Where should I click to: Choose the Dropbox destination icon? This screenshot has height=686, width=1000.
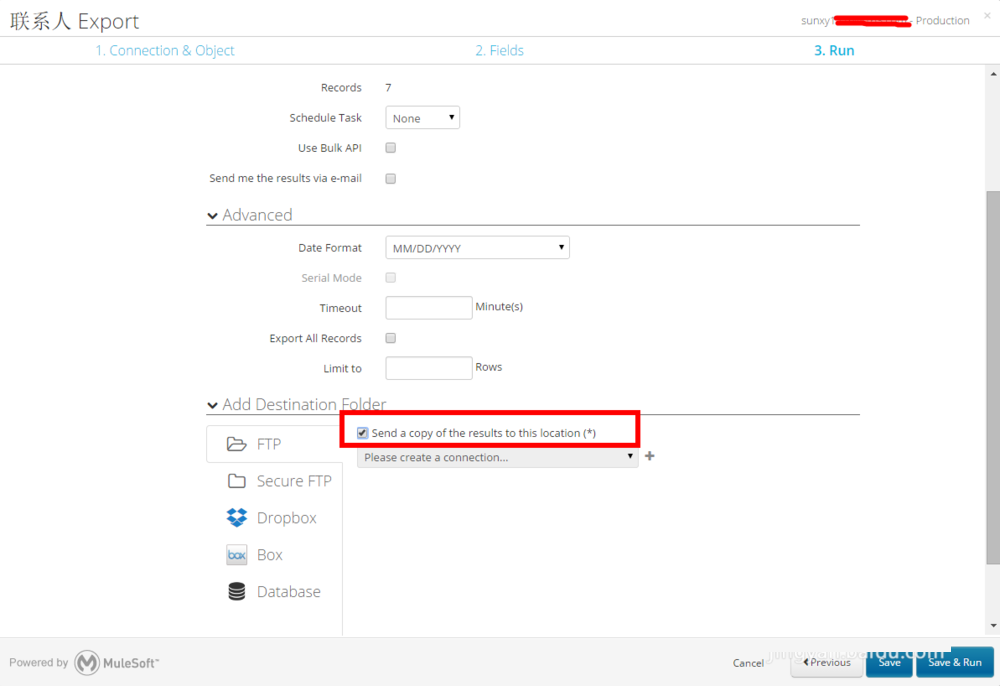tap(237, 518)
